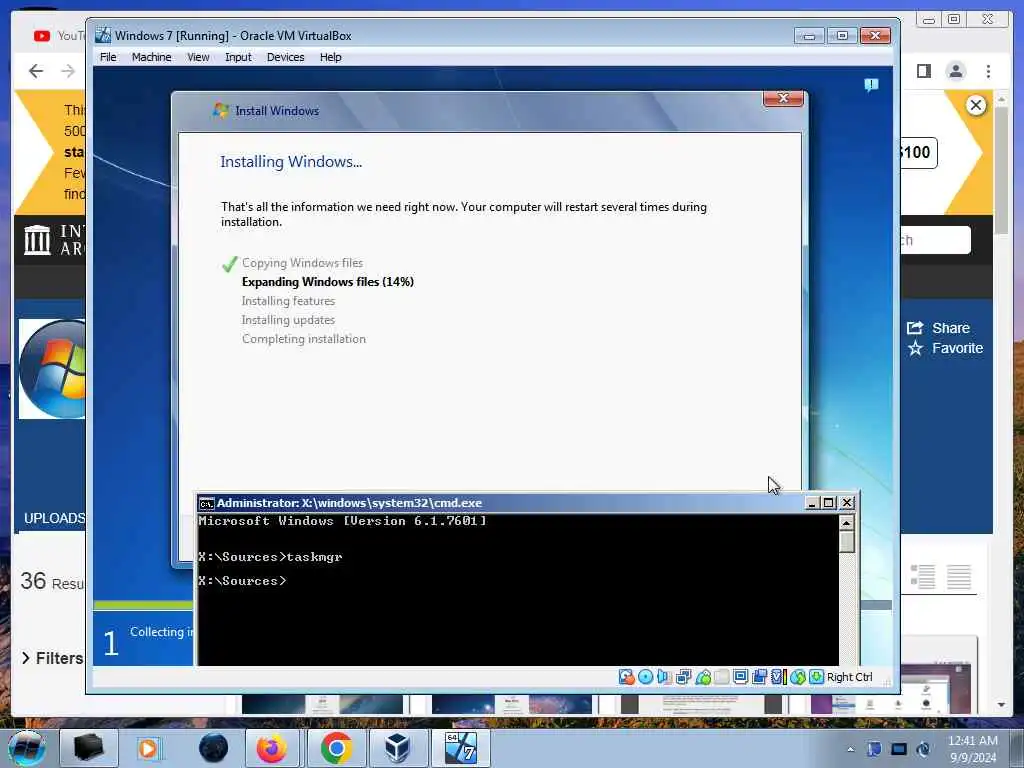1024x768 pixels.
Task: Open the Devices menu in VirtualBox
Action: (x=285, y=57)
